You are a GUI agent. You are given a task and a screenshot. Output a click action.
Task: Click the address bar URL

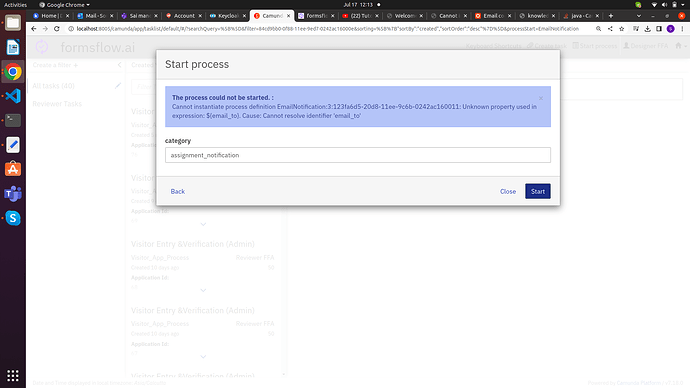327,29
